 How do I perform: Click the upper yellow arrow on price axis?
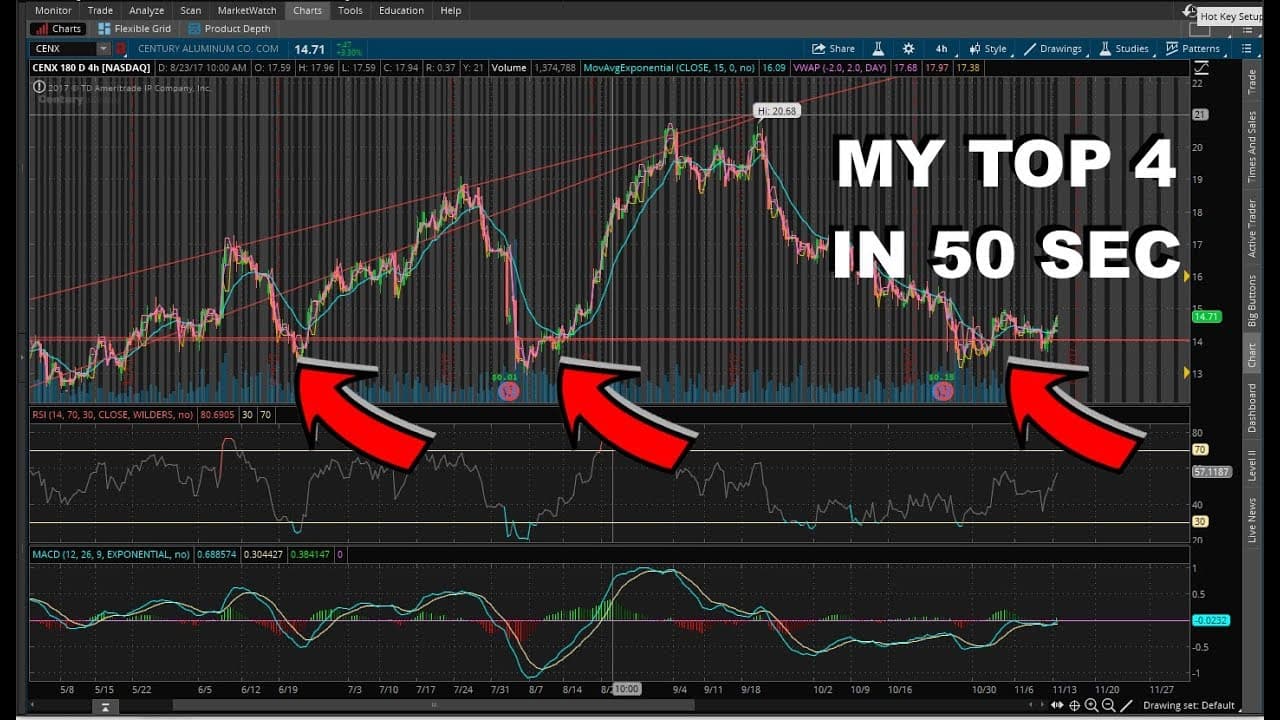[x=1187, y=275]
